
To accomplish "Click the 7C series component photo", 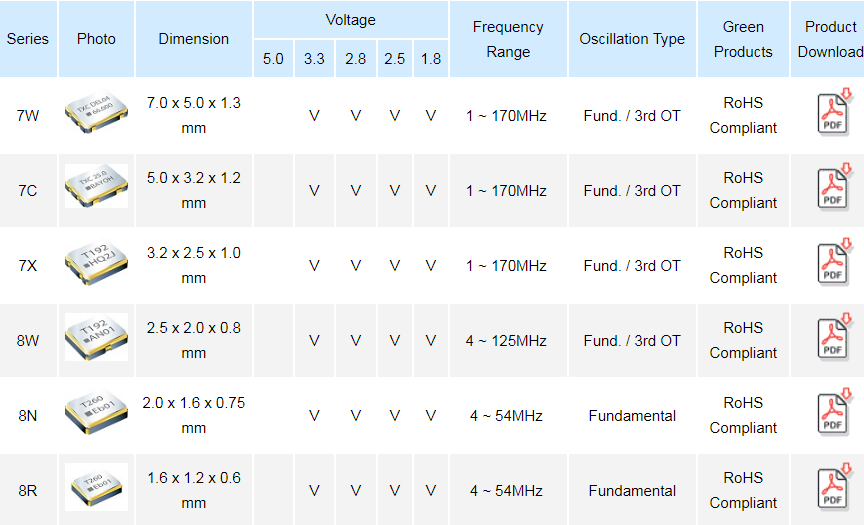I will tap(96, 188).
